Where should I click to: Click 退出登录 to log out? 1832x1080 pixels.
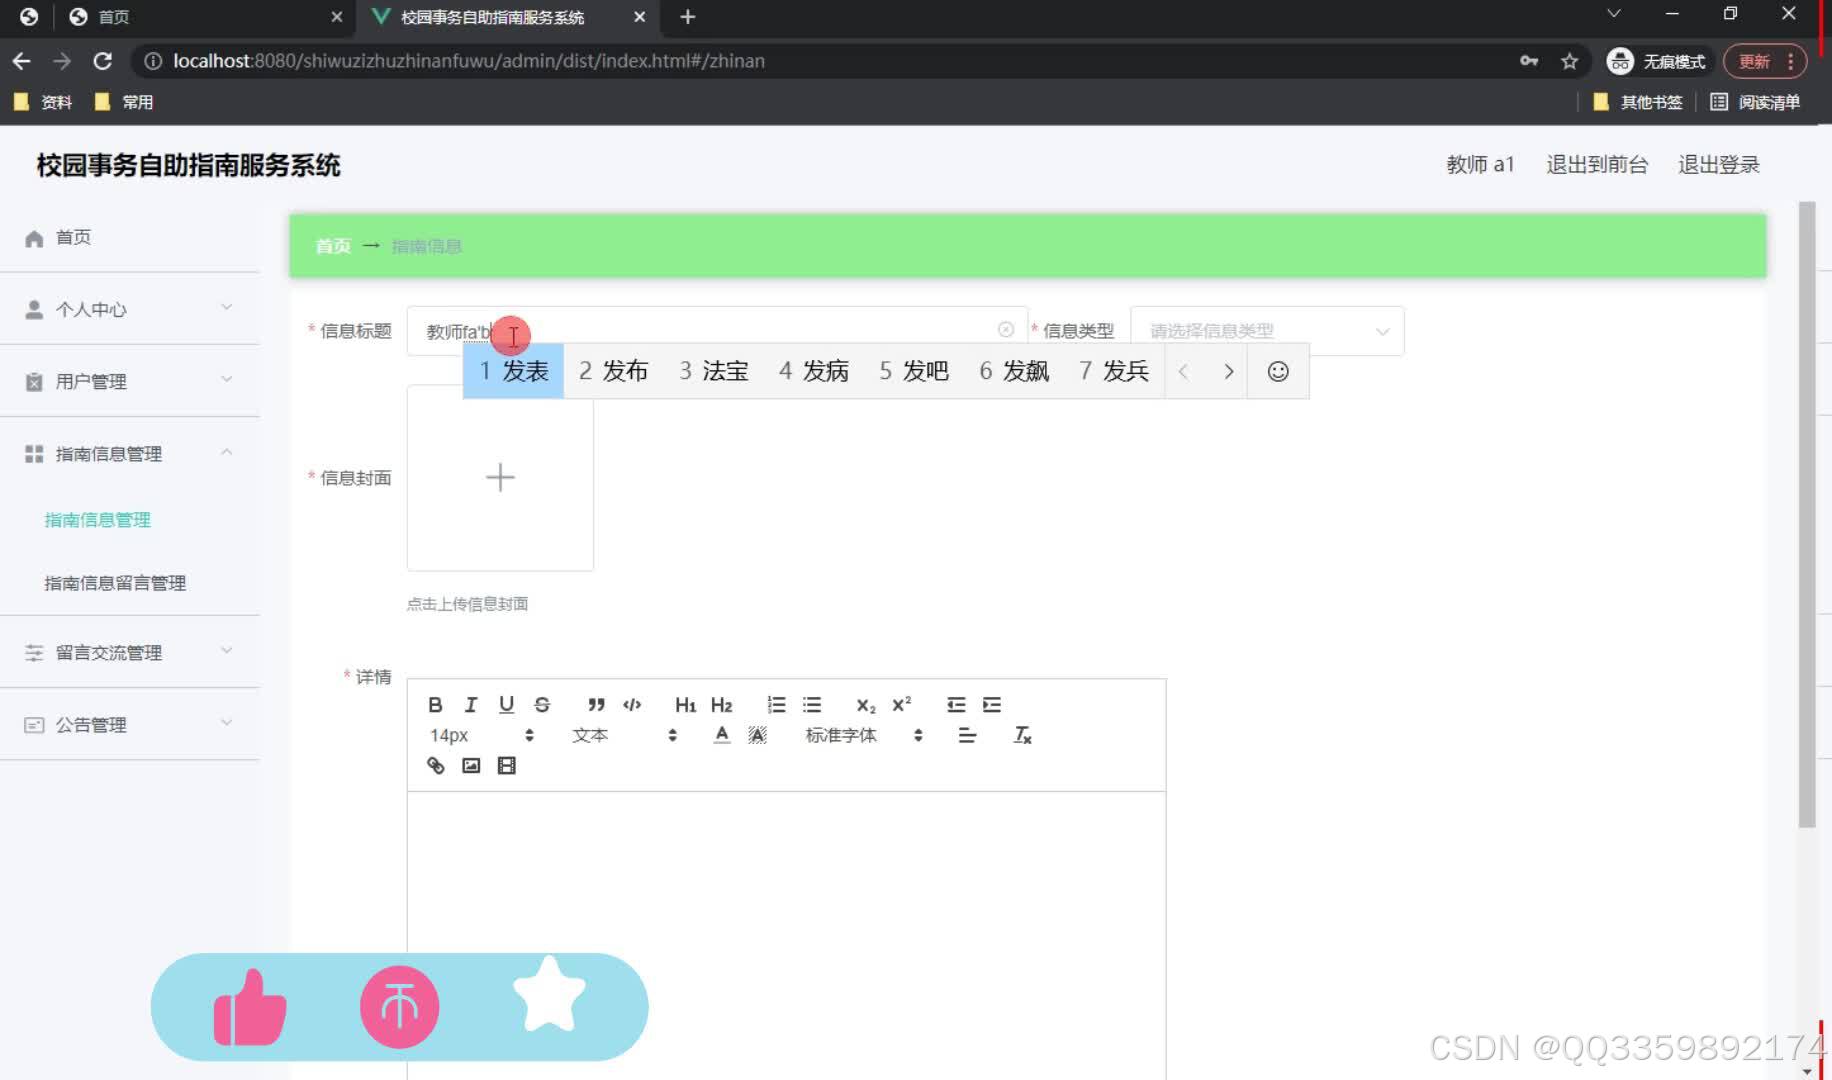(1718, 164)
